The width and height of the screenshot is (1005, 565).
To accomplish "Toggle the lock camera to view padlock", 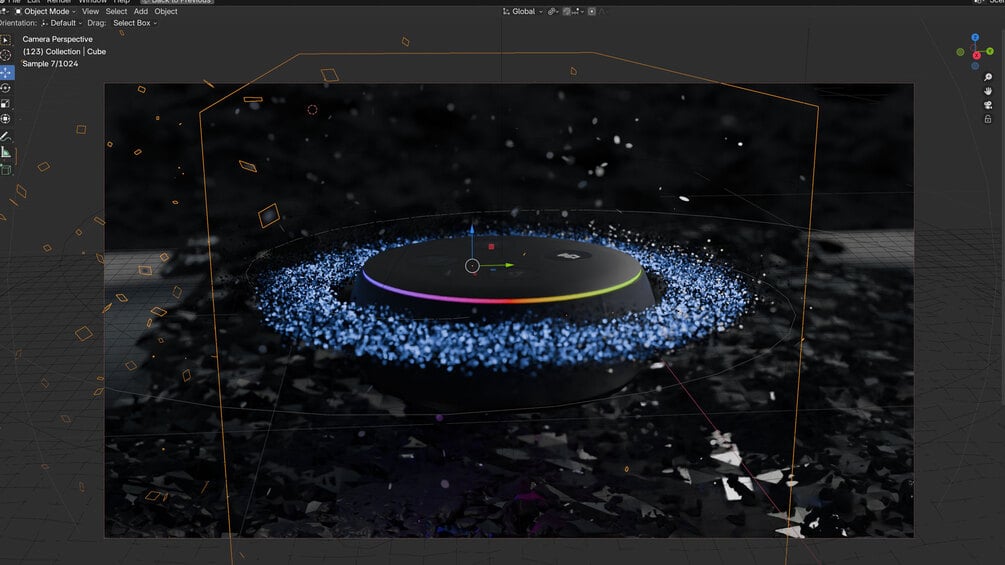I will (988, 119).
